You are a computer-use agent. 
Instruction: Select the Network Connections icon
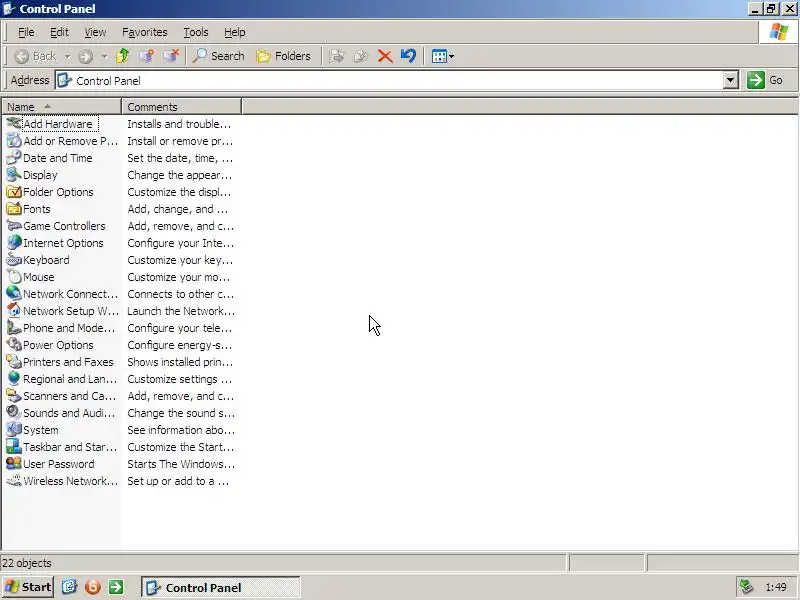[14, 294]
